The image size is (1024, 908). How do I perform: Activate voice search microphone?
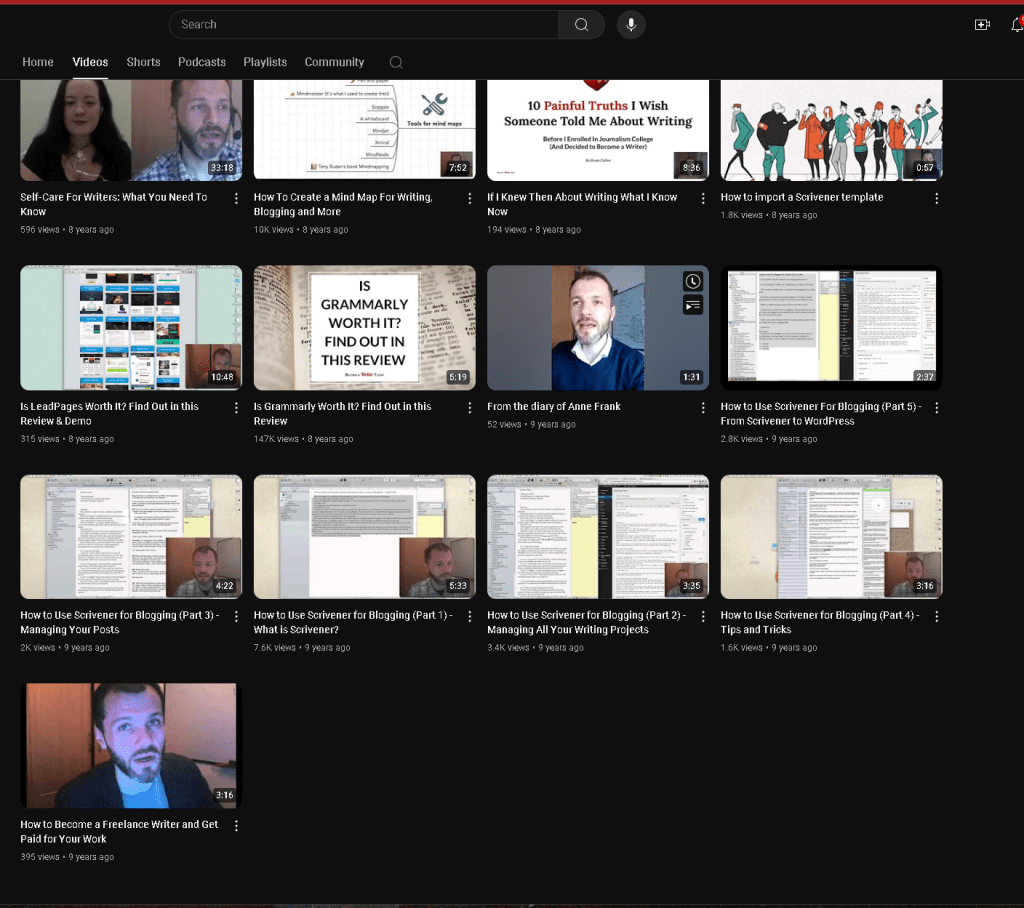click(x=631, y=25)
